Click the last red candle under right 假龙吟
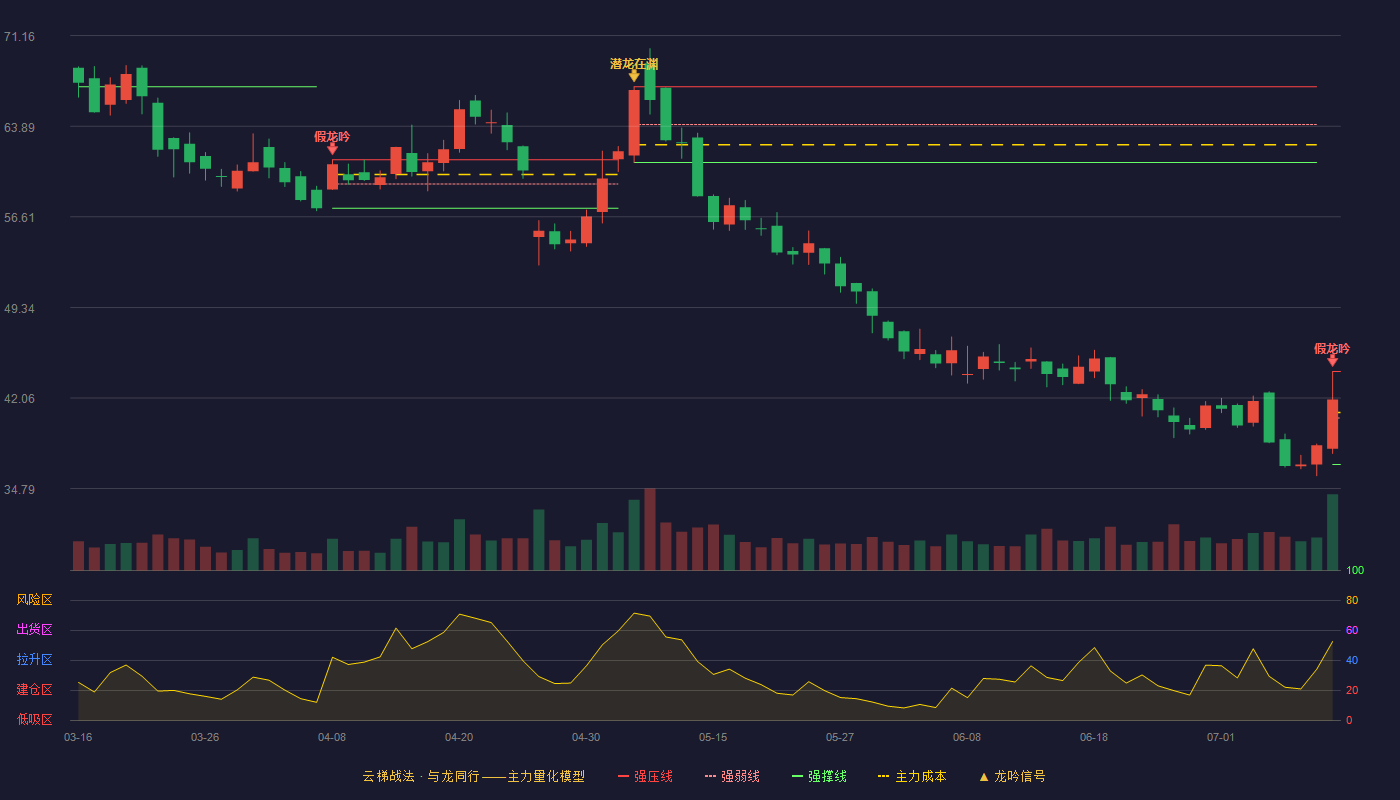The image size is (1400, 800). click(x=1332, y=424)
